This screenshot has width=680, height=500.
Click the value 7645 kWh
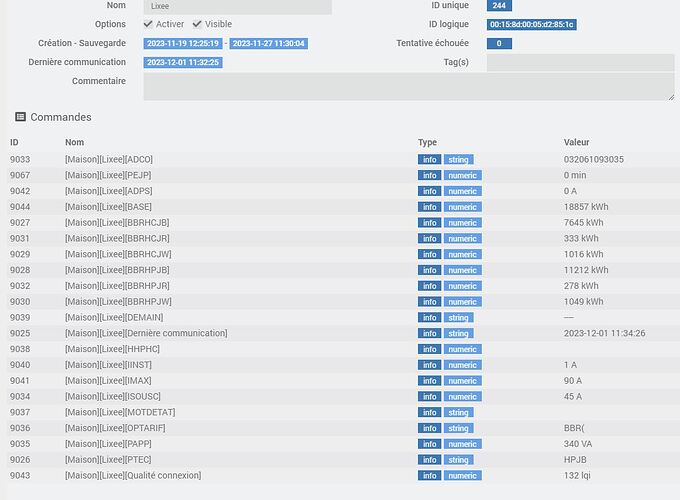click(583, 222)
